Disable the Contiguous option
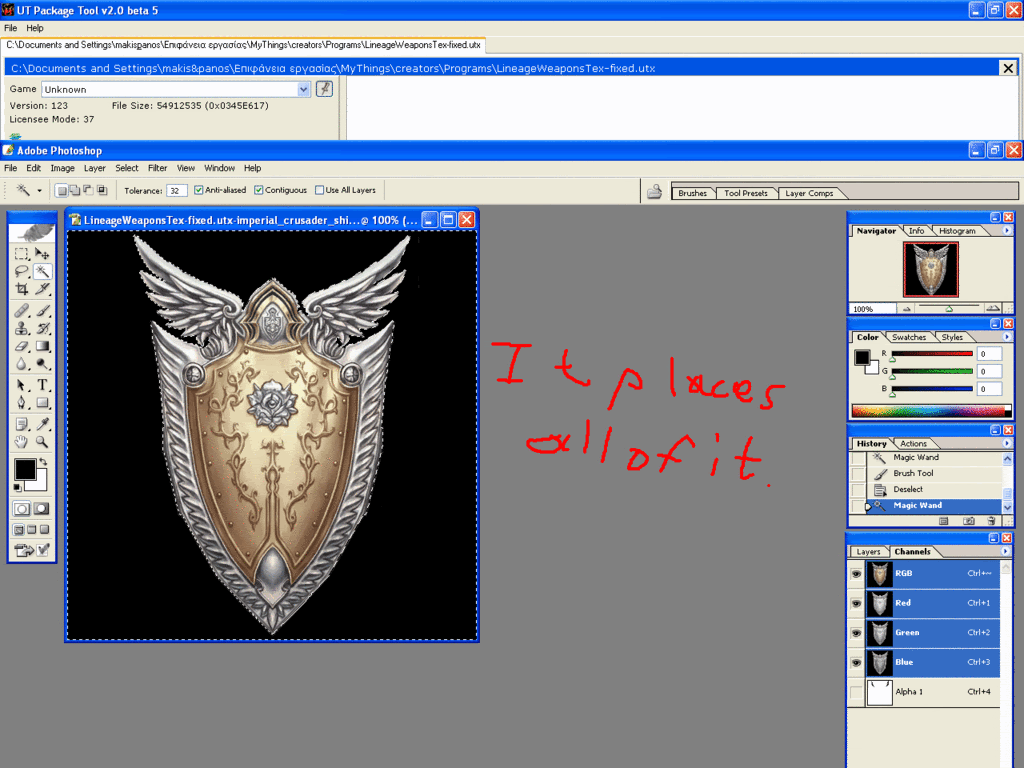 (x=259, y=190)
